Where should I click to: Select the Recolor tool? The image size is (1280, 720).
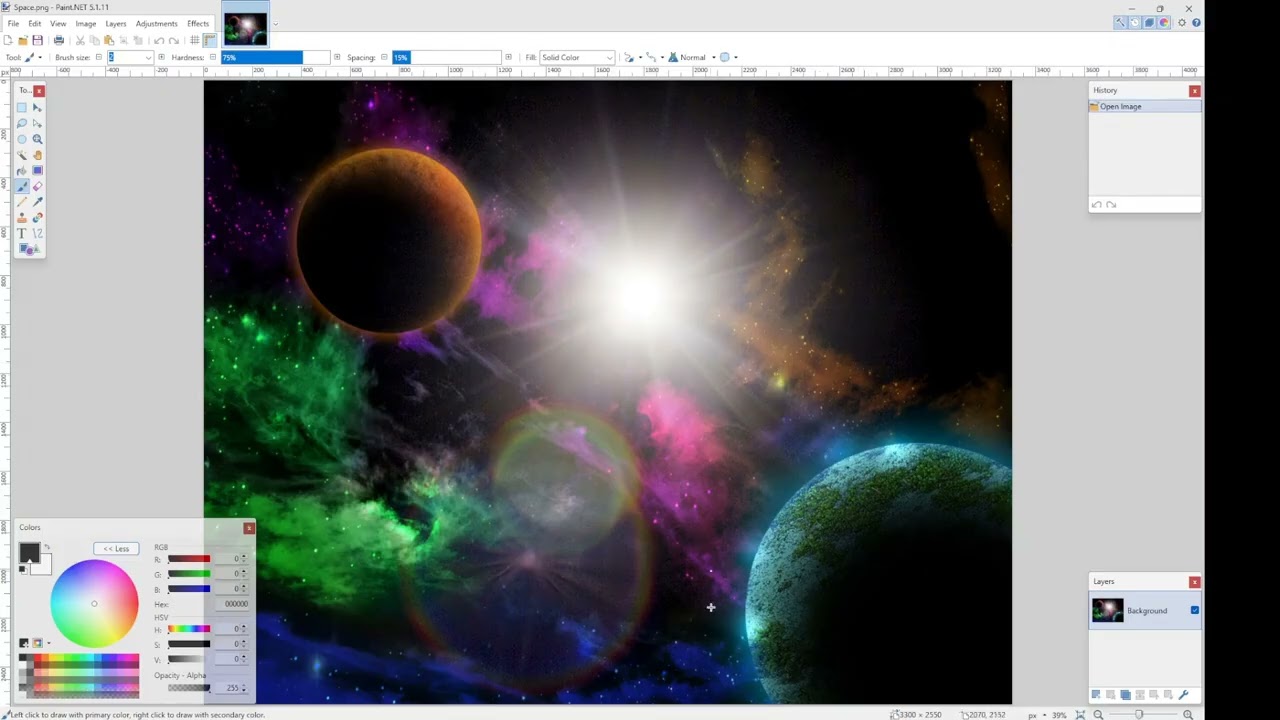37,217
